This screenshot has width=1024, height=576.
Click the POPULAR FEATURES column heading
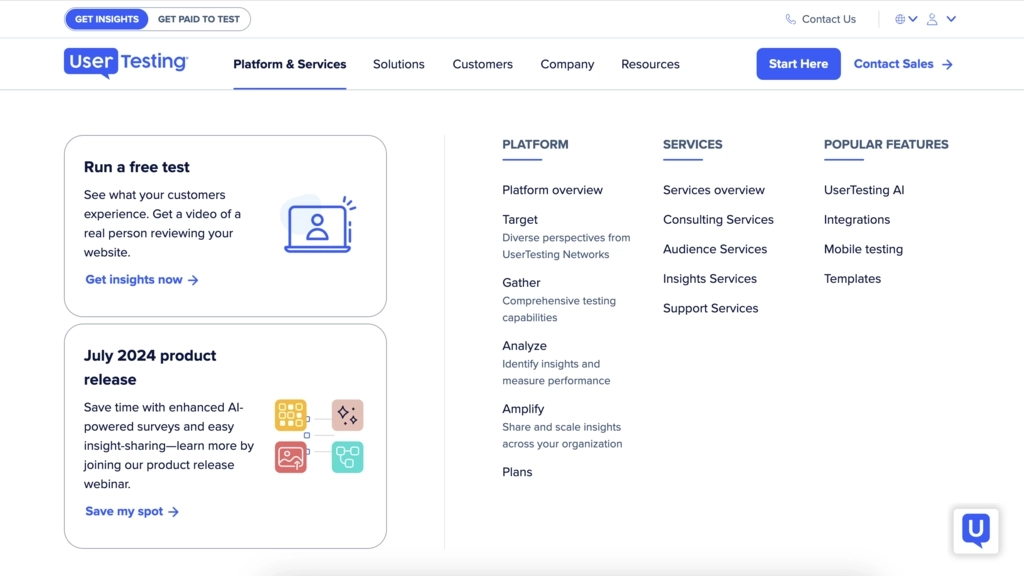tap(886, 144)
